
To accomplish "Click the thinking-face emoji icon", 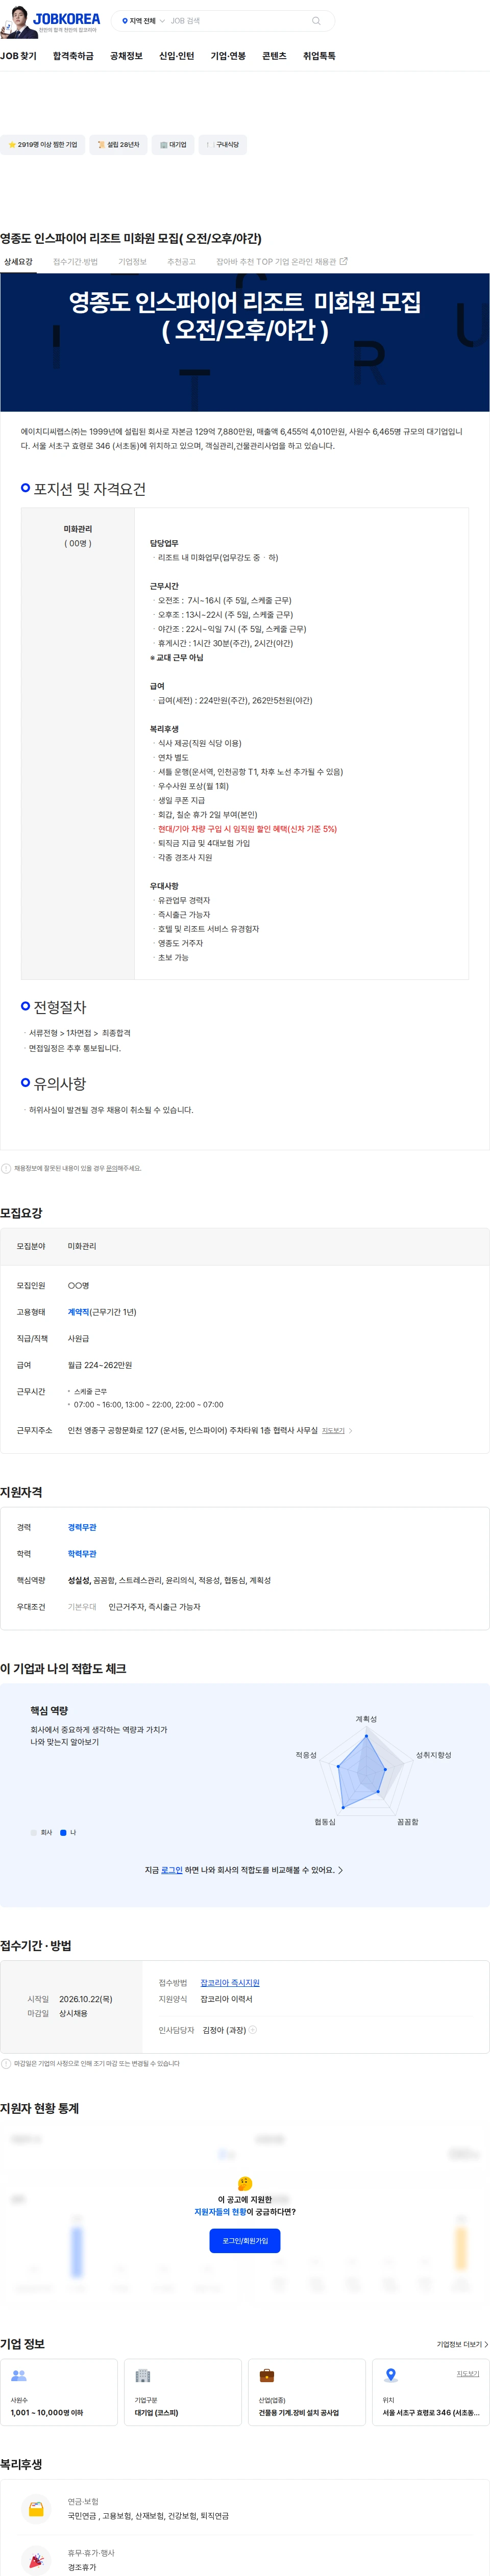I will [245, 2183].
